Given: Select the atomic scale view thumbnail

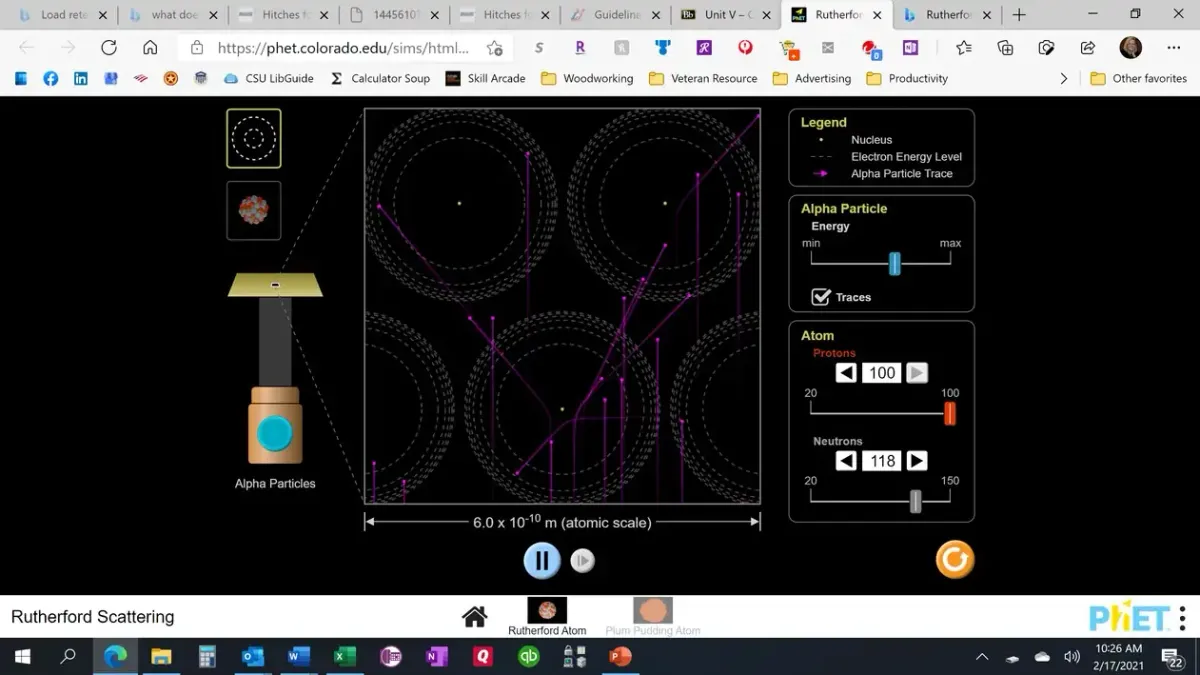Looking at the screenshot, I should tap(254, 138).
